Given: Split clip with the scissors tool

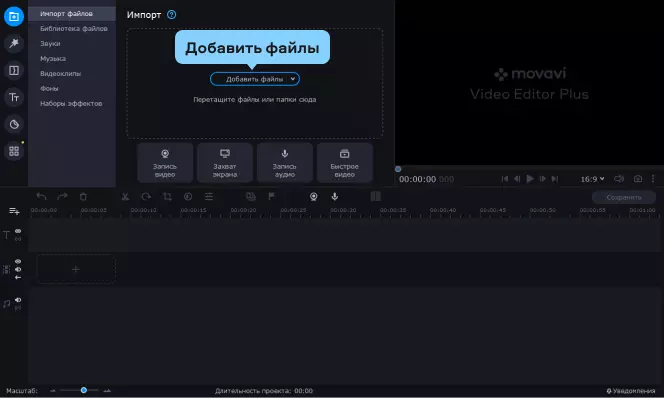Looking at the screenshot, I should [125, 197].
